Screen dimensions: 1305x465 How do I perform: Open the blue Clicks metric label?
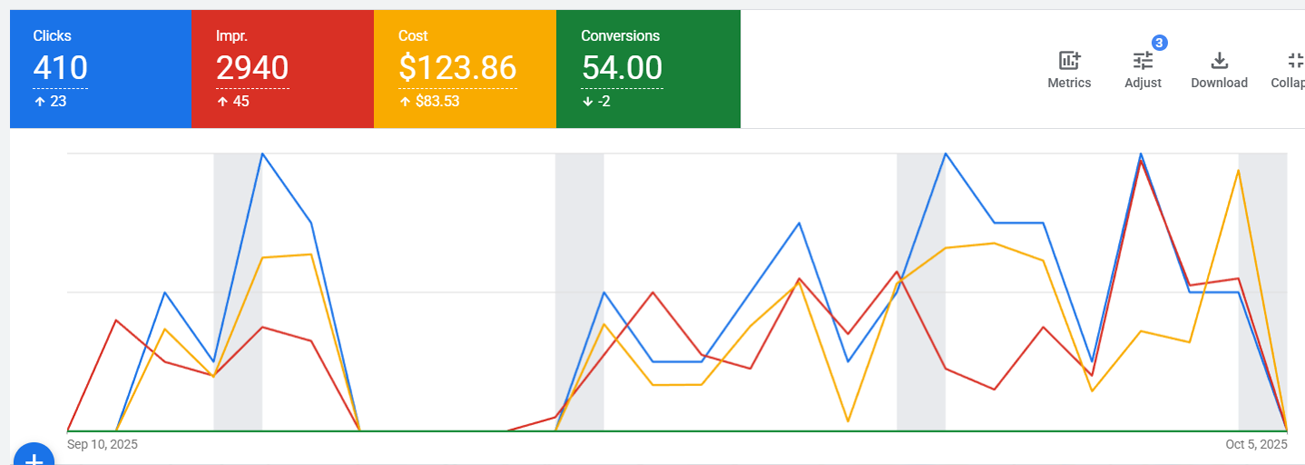click(52, 36)
